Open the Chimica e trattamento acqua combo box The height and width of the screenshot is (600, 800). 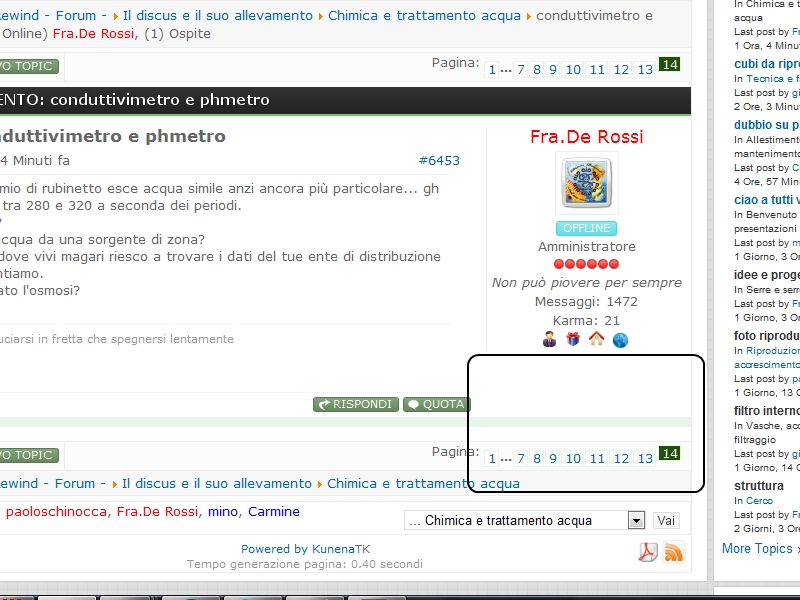point(524,520)
